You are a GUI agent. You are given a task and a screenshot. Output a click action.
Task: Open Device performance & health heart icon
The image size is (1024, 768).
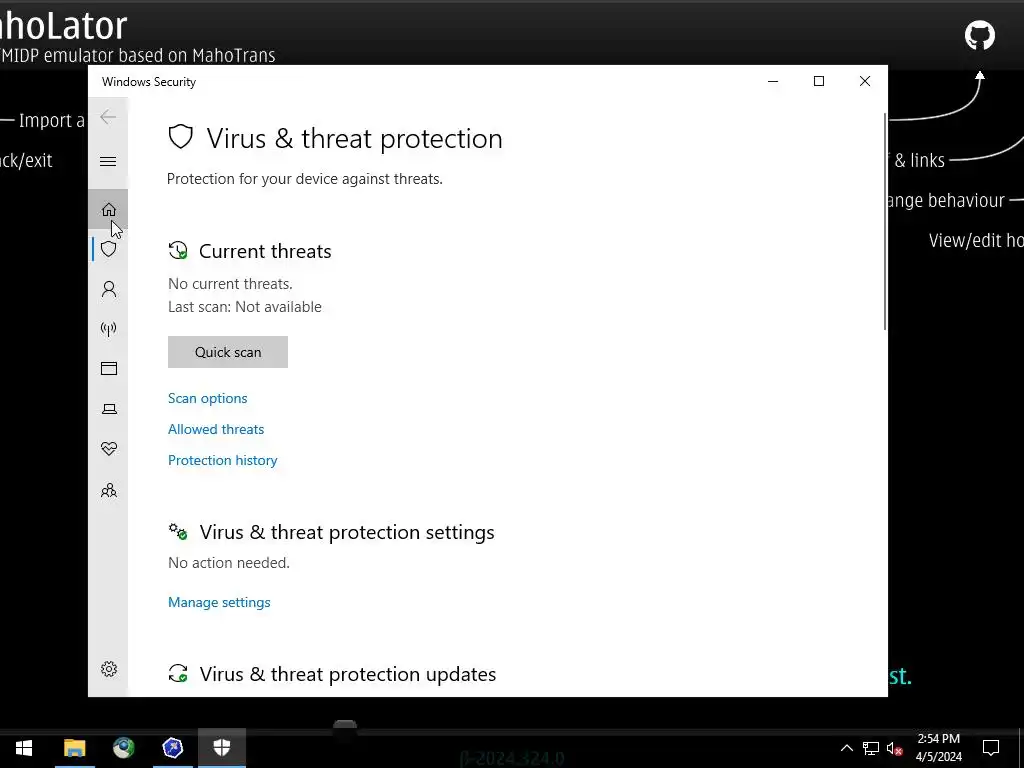coord(108,449)
